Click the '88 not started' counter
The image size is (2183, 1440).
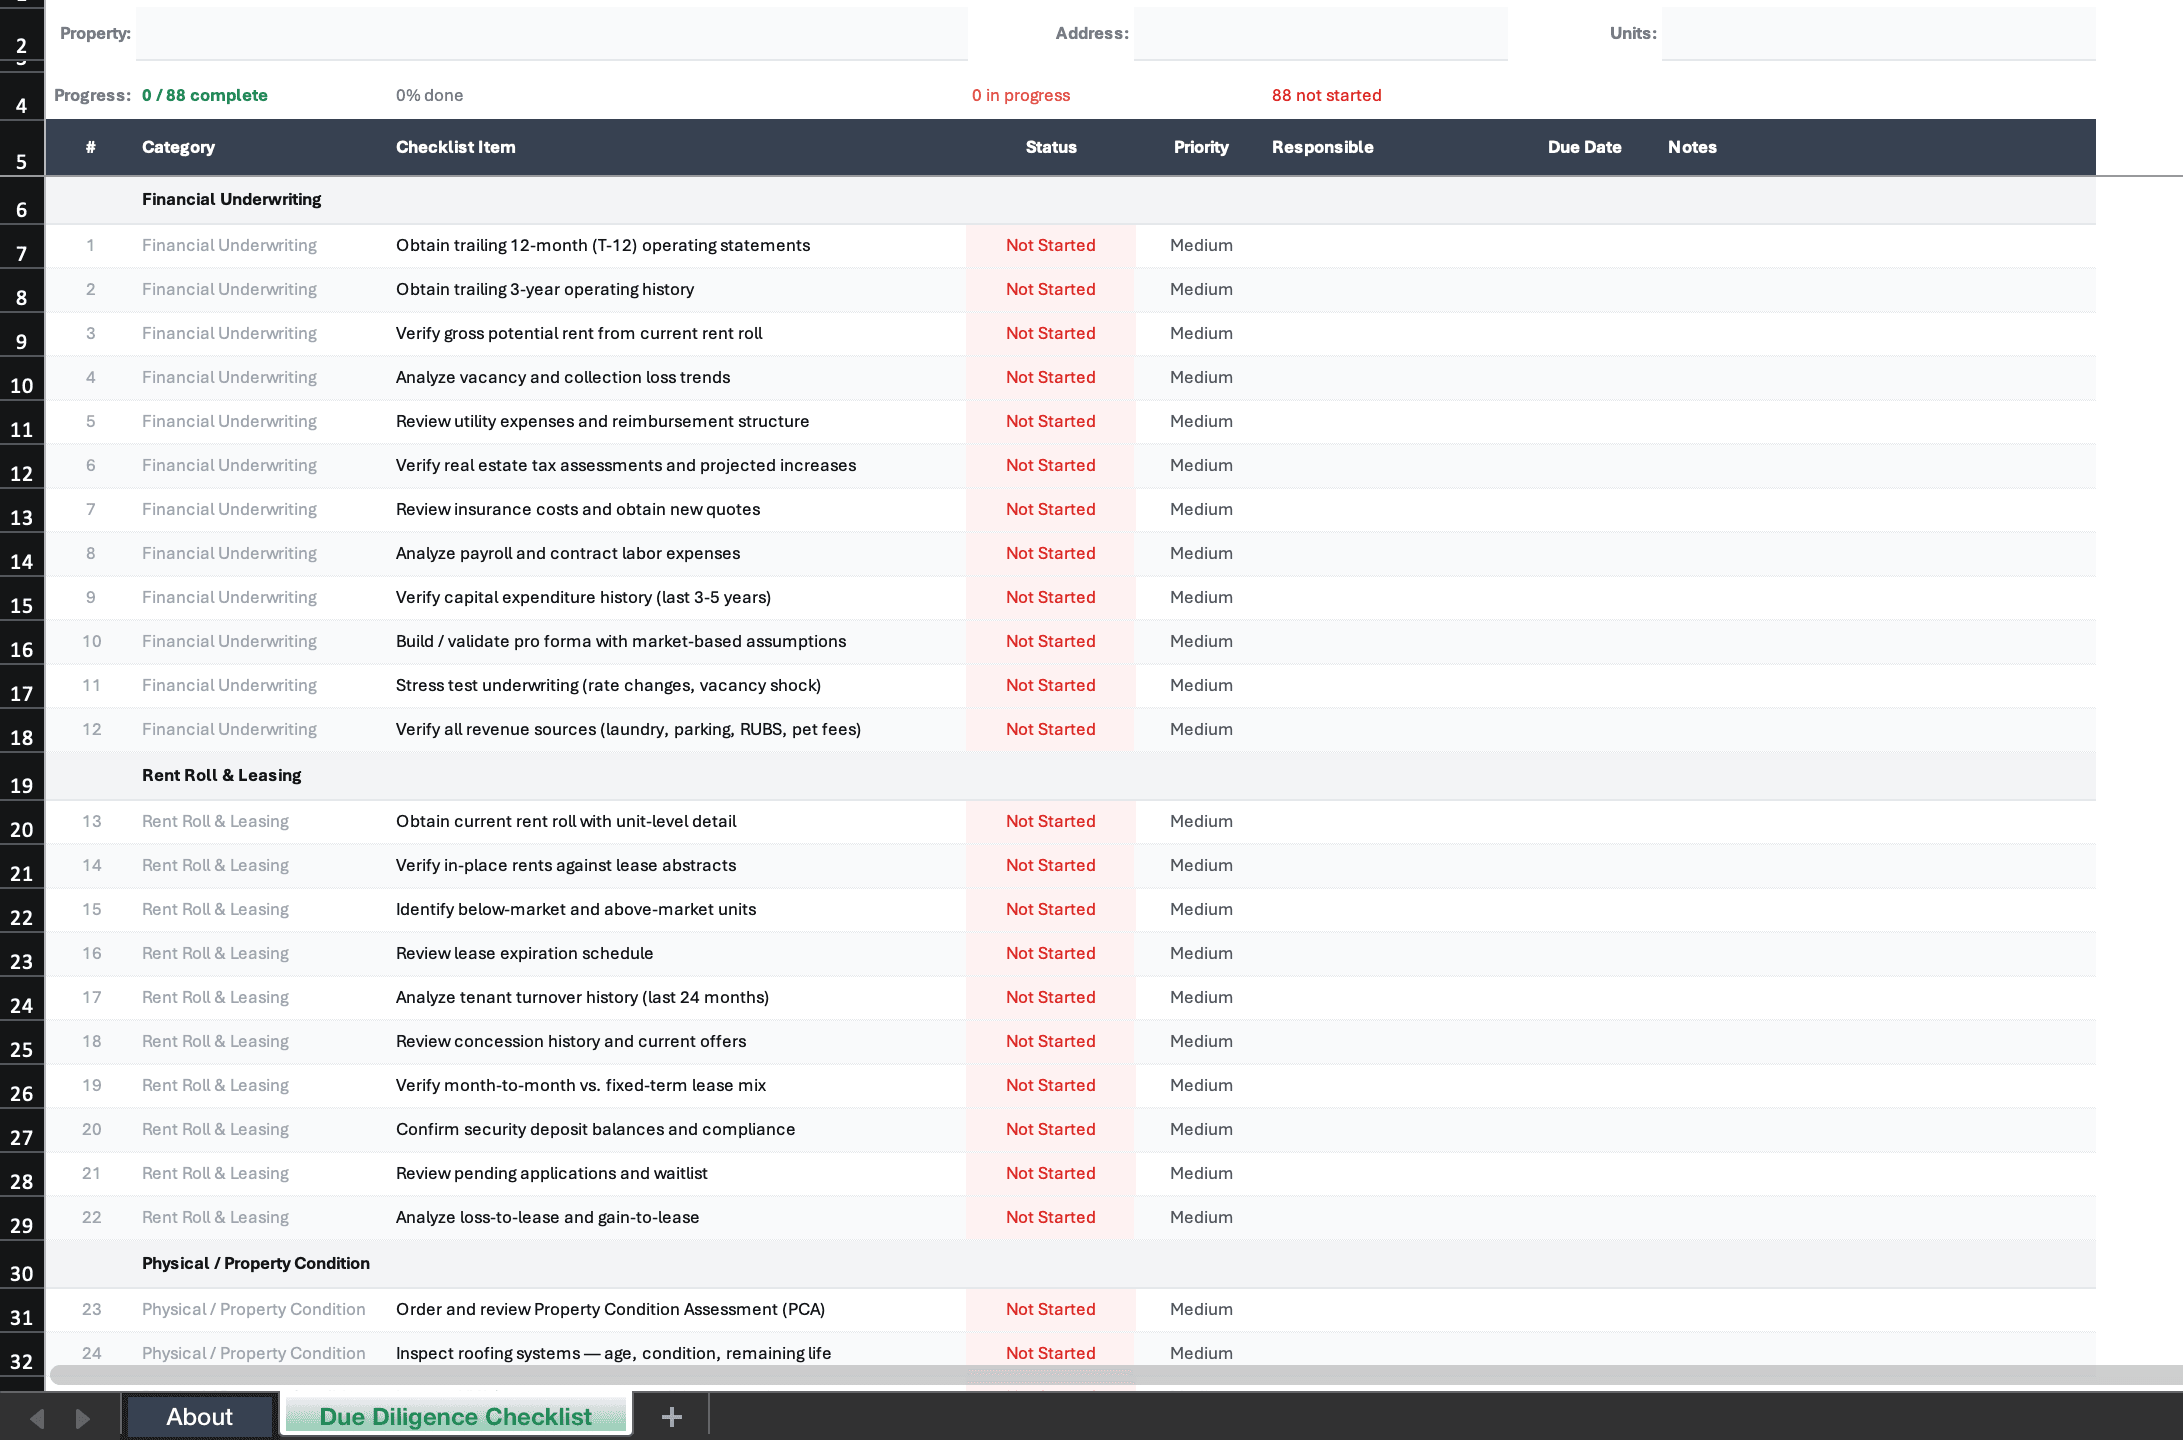point(1326,95)
